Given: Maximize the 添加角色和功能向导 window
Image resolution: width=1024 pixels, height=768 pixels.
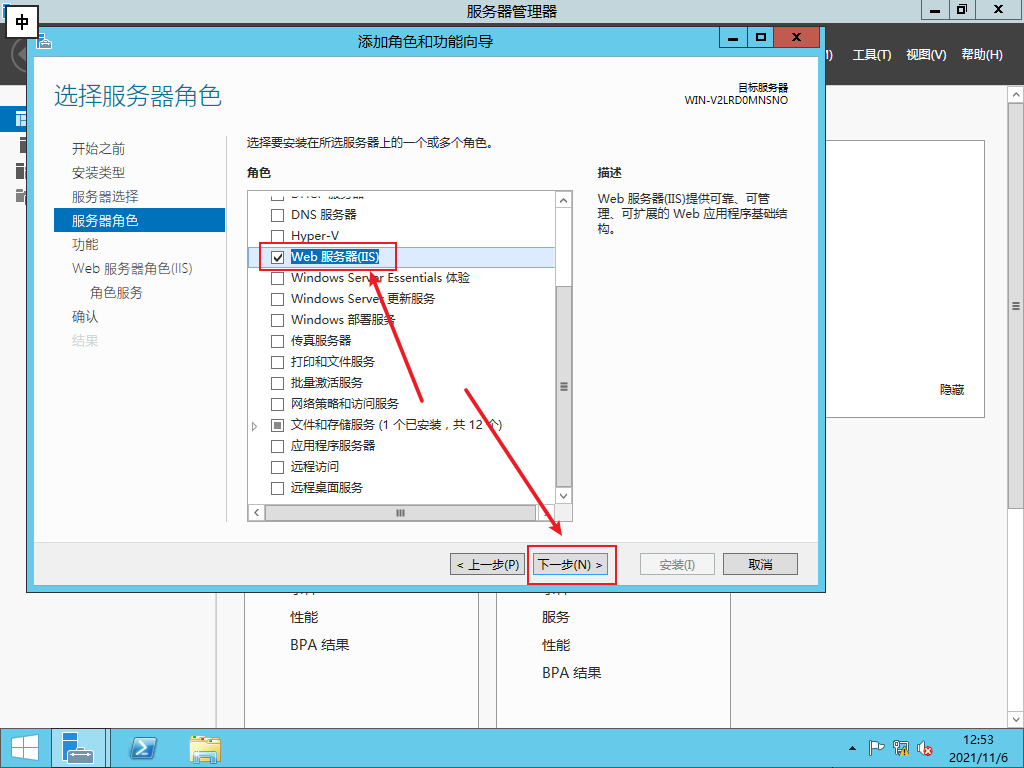Looking at the screenshot, I should 760,38.
